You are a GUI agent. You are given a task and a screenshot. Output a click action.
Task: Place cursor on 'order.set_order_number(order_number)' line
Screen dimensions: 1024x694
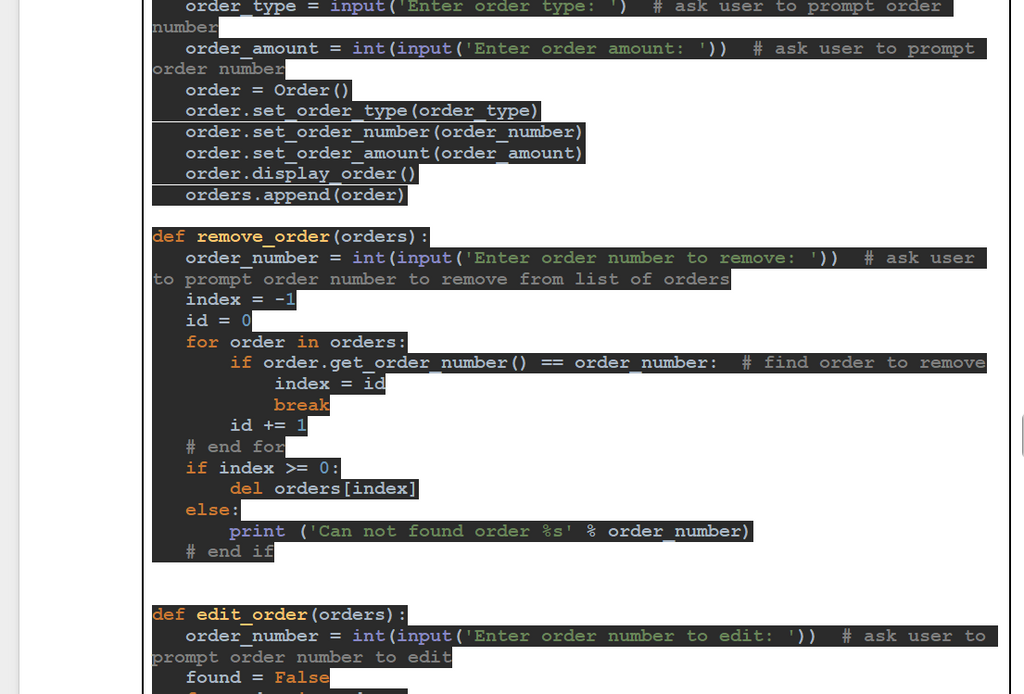(x=384, y=132)
